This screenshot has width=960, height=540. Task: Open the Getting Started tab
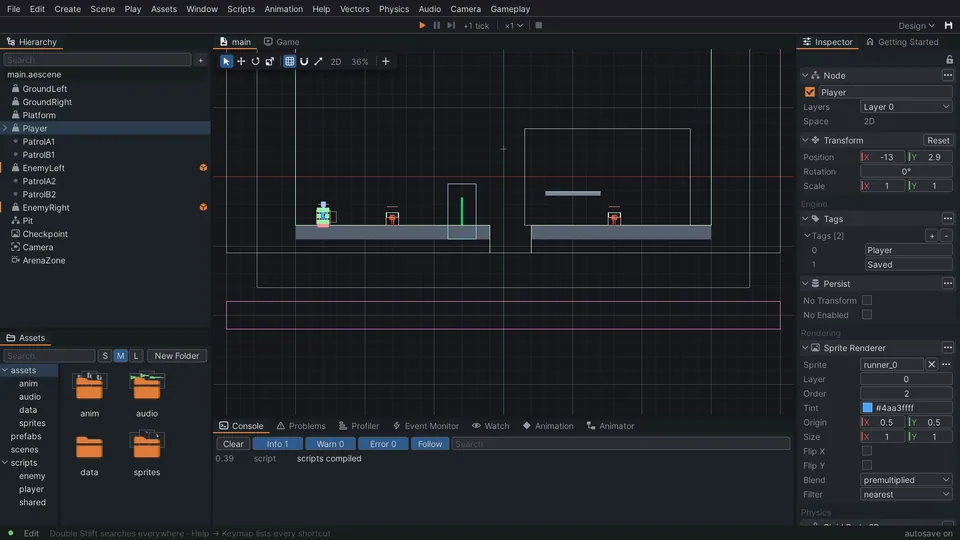pyautogui.click(x=902, y=42)
